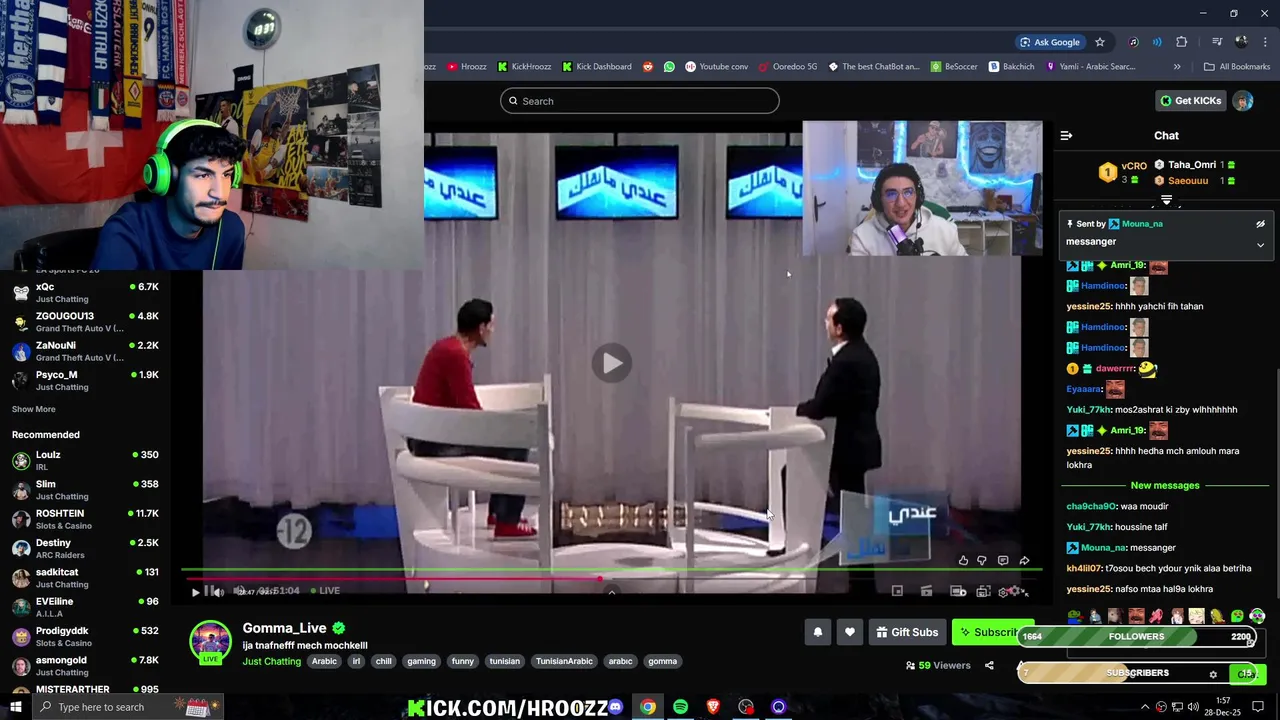The image size is (1280, 720).
Task: Open the media controls icon in Chrome
Action: [1217, 42]
